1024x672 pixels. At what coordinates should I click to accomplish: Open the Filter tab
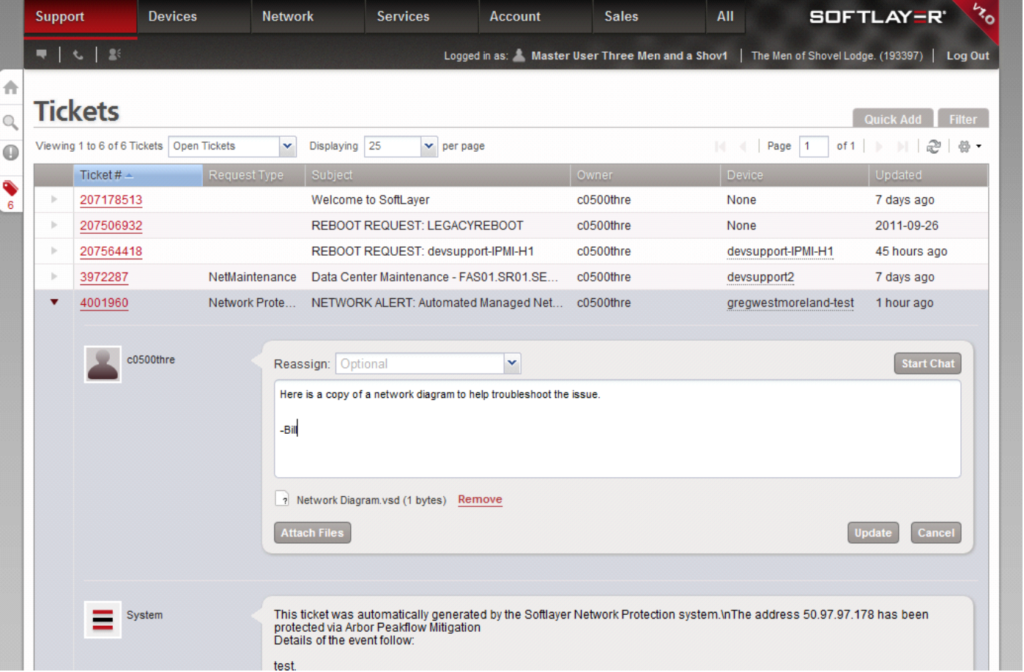963,119
